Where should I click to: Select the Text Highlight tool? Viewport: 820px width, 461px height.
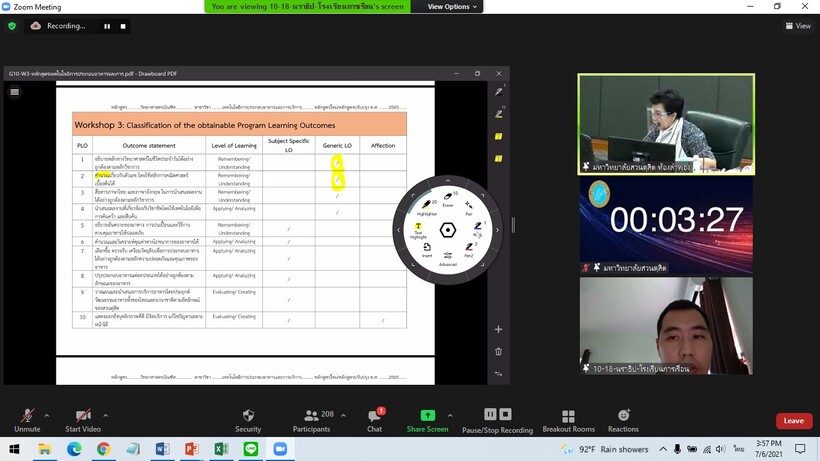tap(418, 230)
